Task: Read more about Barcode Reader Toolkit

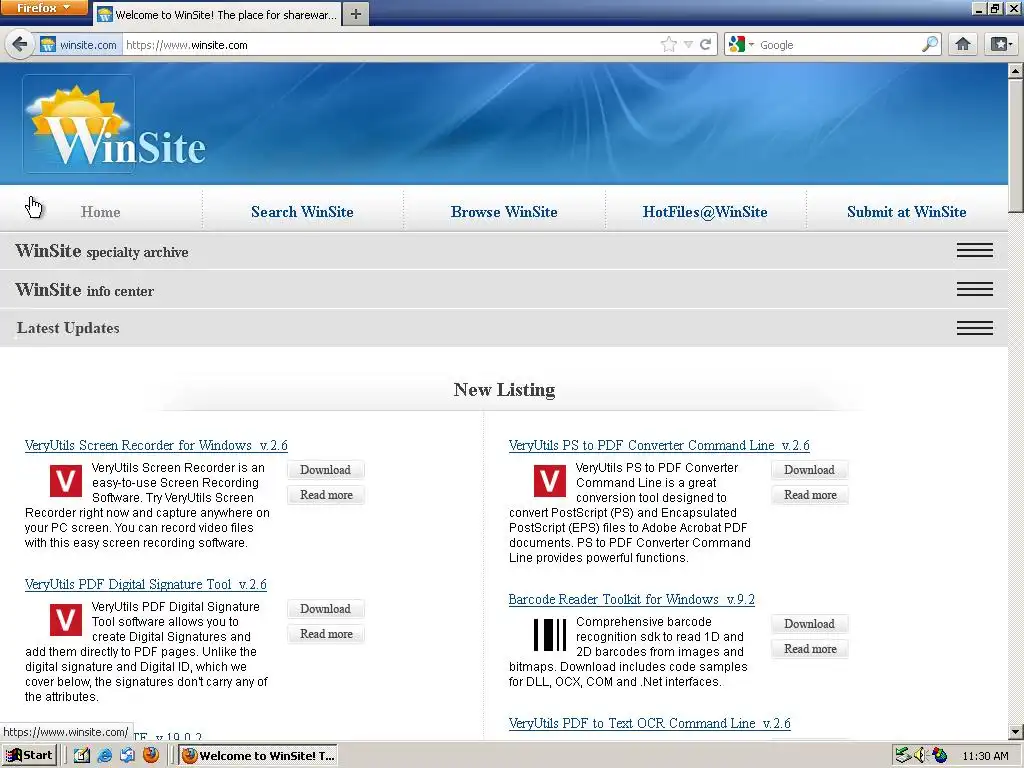Action: tap(809, 649)
